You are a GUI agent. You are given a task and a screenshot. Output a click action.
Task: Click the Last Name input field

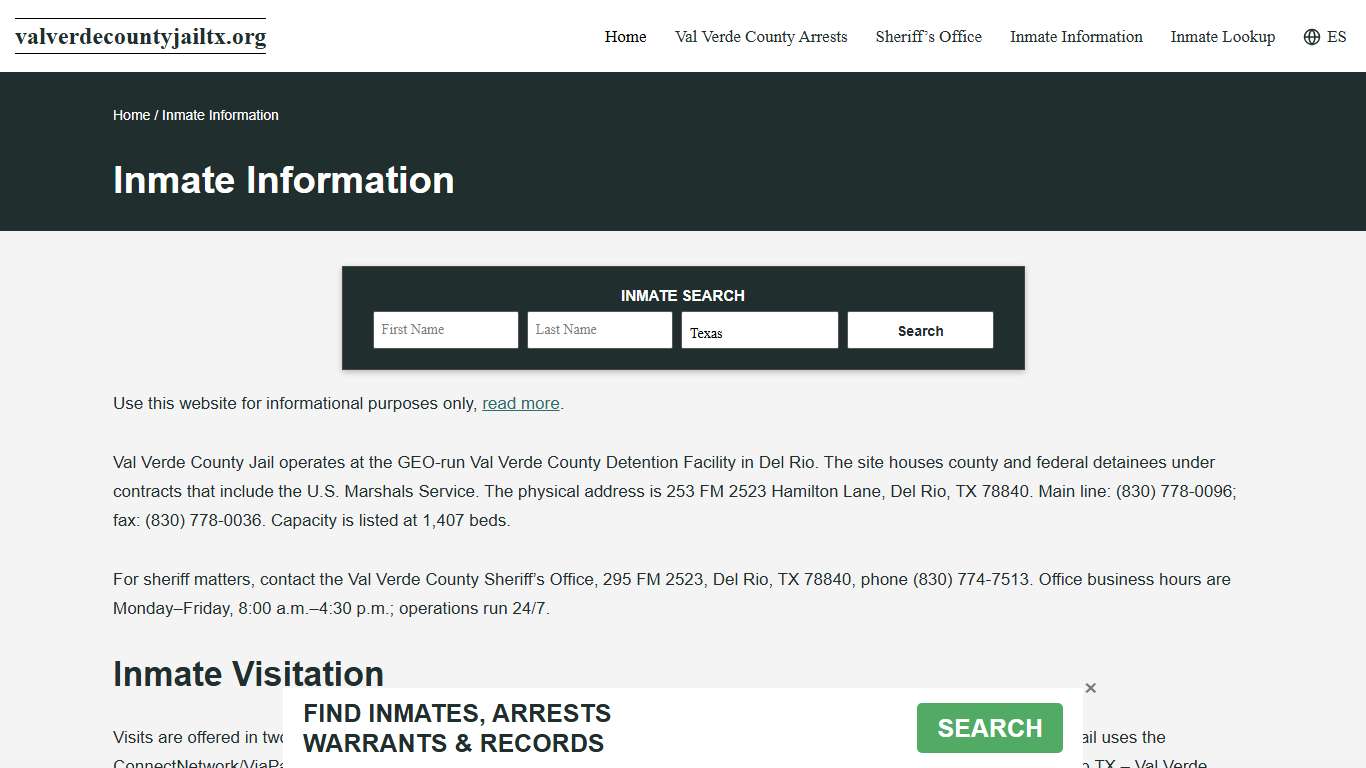(x=599, y=329)
